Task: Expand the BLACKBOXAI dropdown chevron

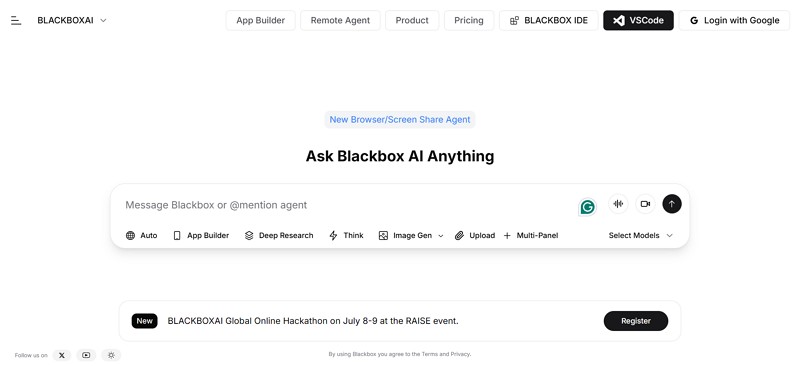Action: [x=103, y=20]
